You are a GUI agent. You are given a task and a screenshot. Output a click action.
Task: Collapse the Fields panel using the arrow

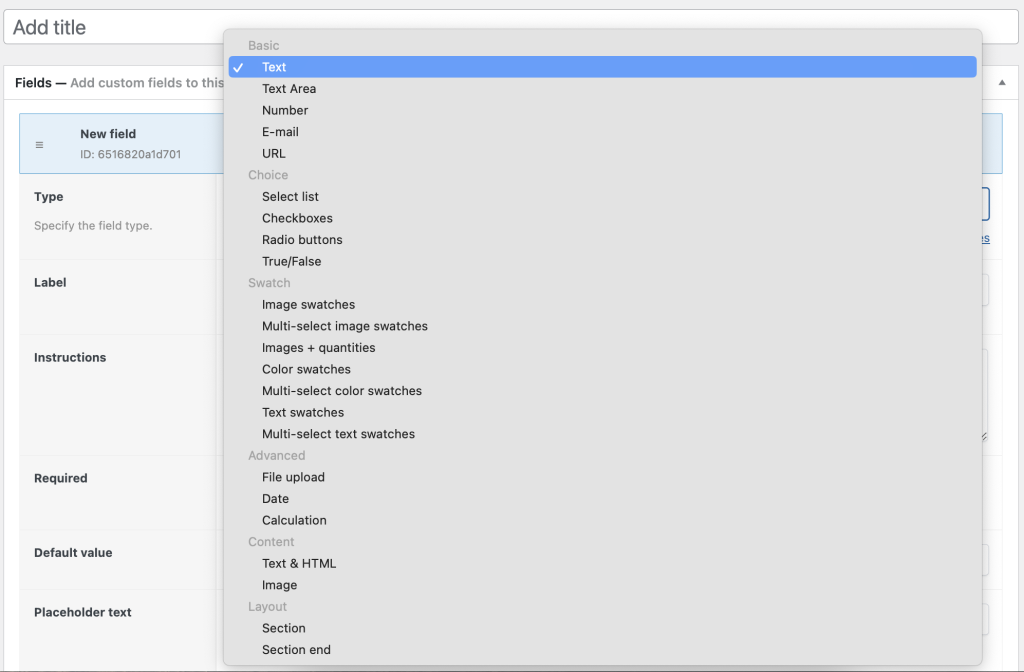click(1002, 83)
